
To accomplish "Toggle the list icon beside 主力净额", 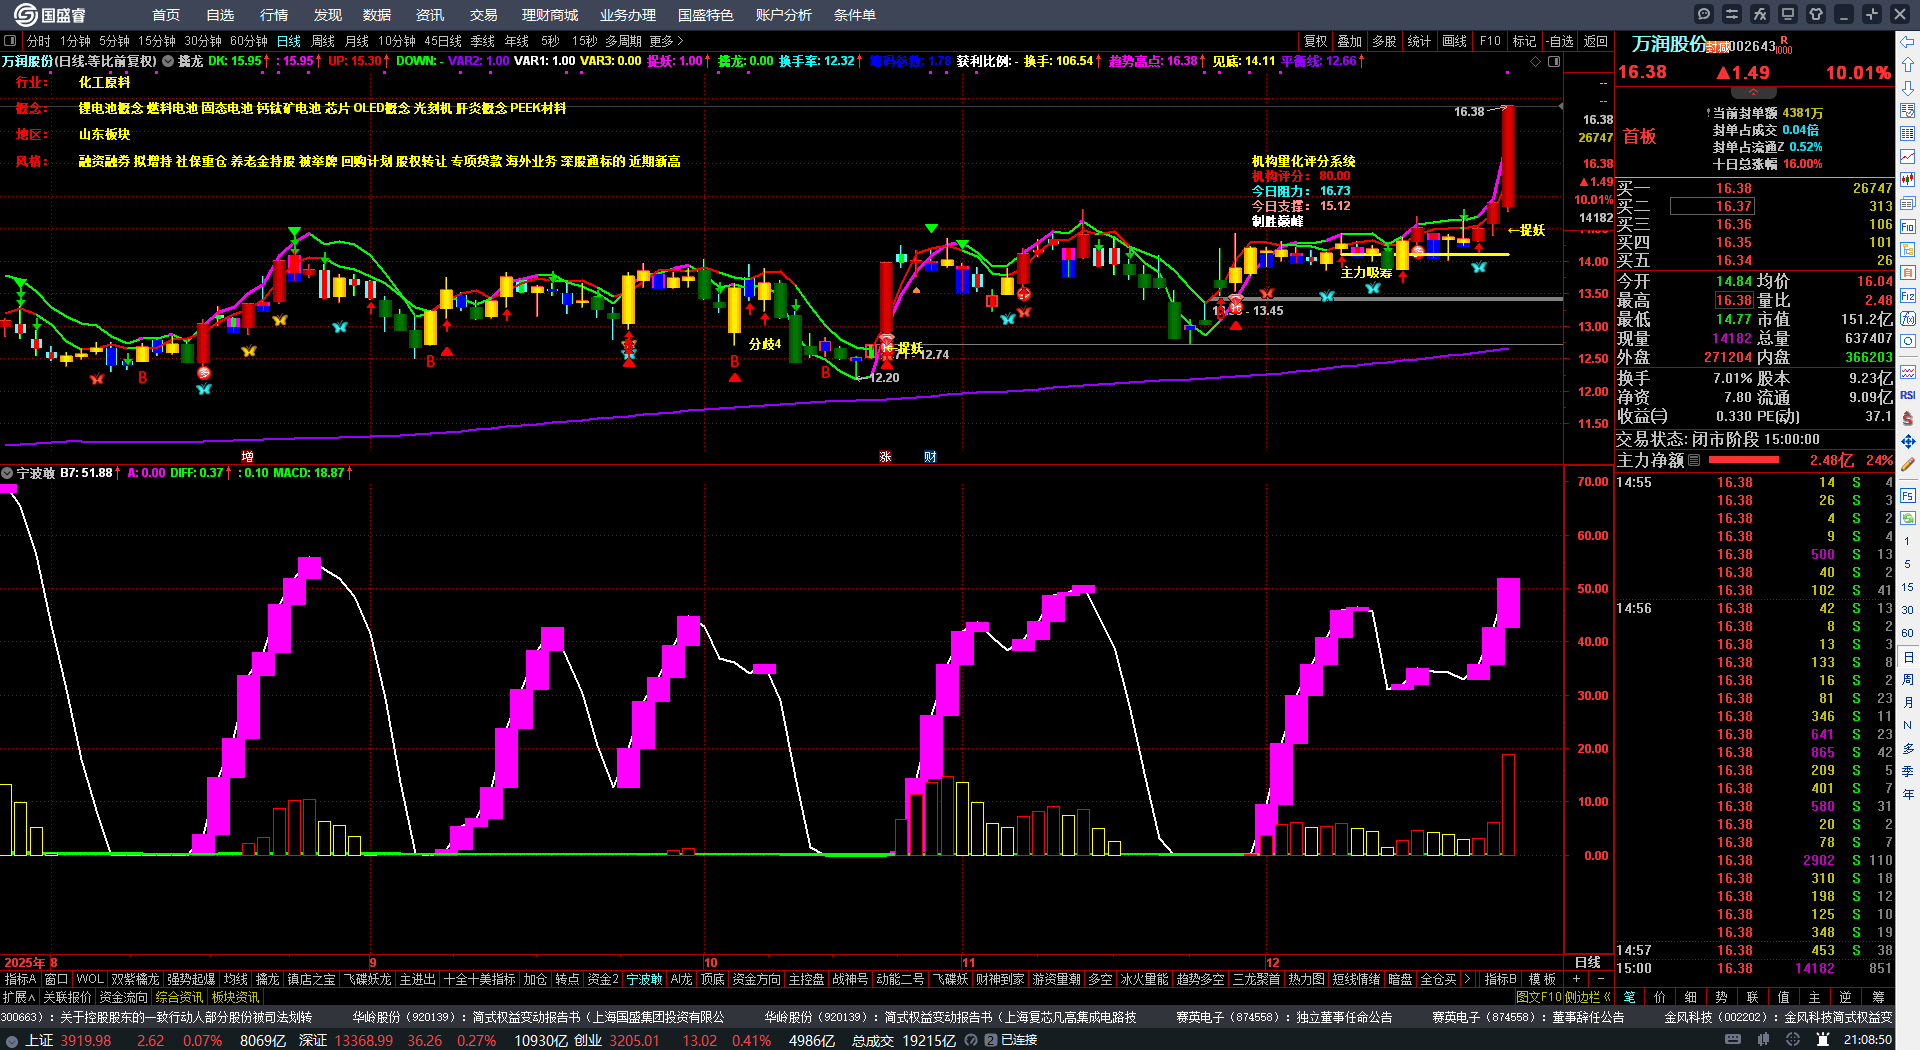I will pos(1694,461).
